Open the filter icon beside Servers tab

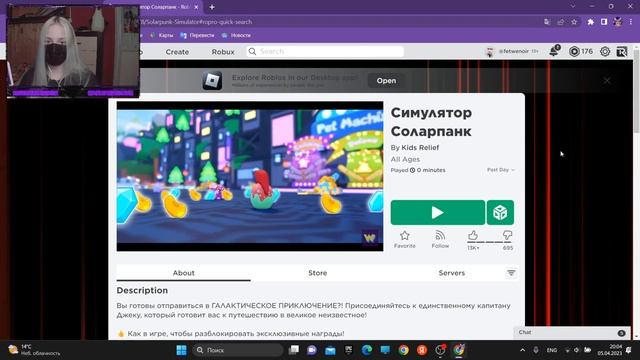(511, 273)
